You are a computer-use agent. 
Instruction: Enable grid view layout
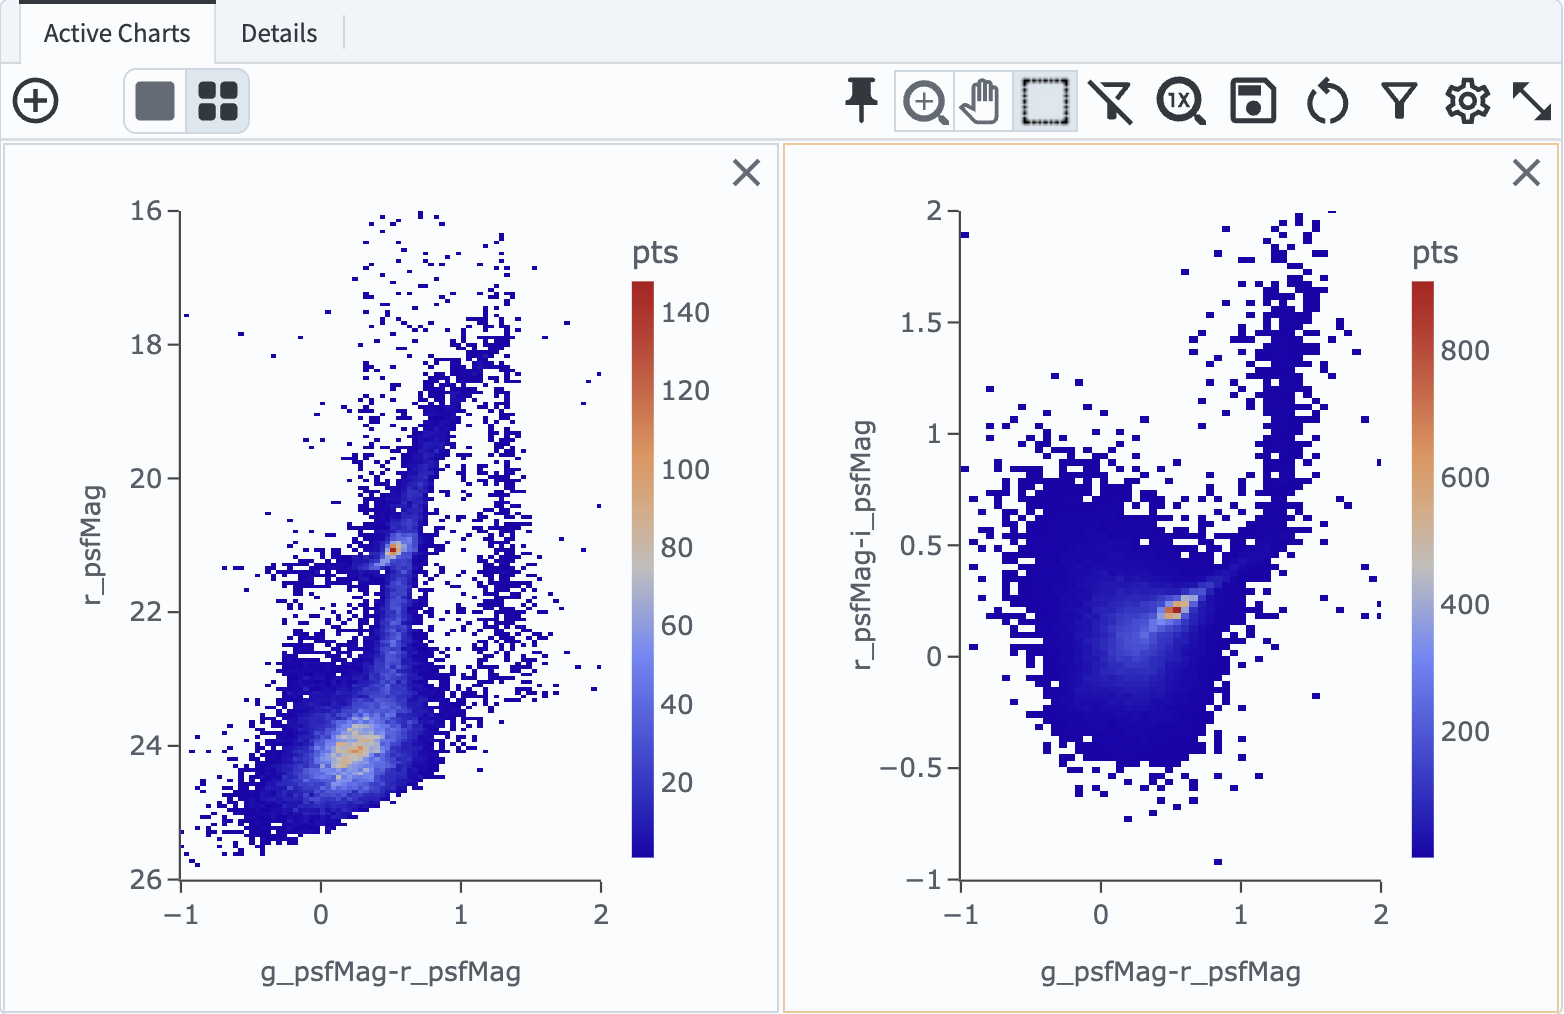coord(218,100)
